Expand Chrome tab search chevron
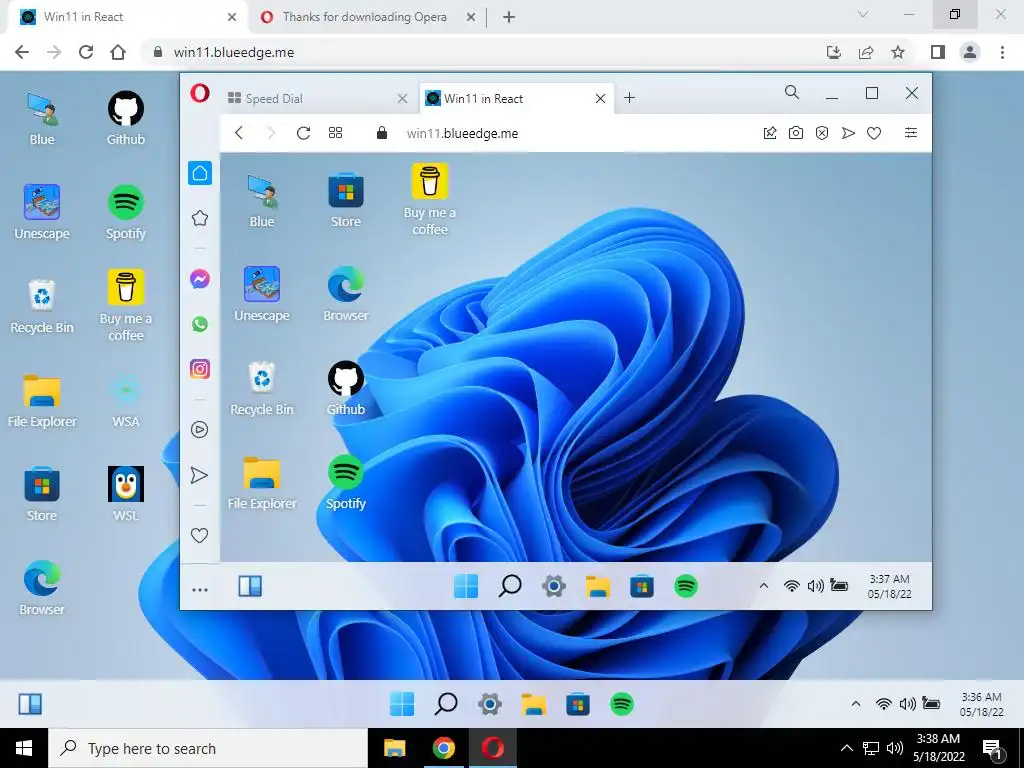 click(x=863, y=14)
